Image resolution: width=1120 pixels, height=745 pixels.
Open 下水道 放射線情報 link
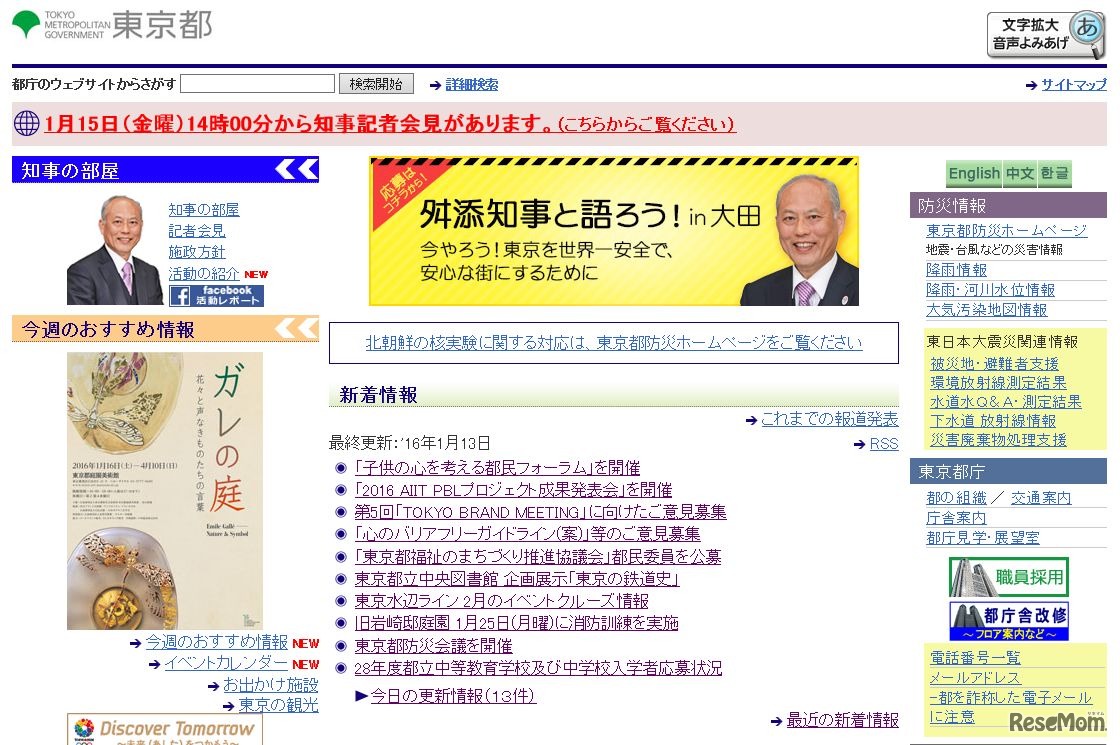pos(993,421)
